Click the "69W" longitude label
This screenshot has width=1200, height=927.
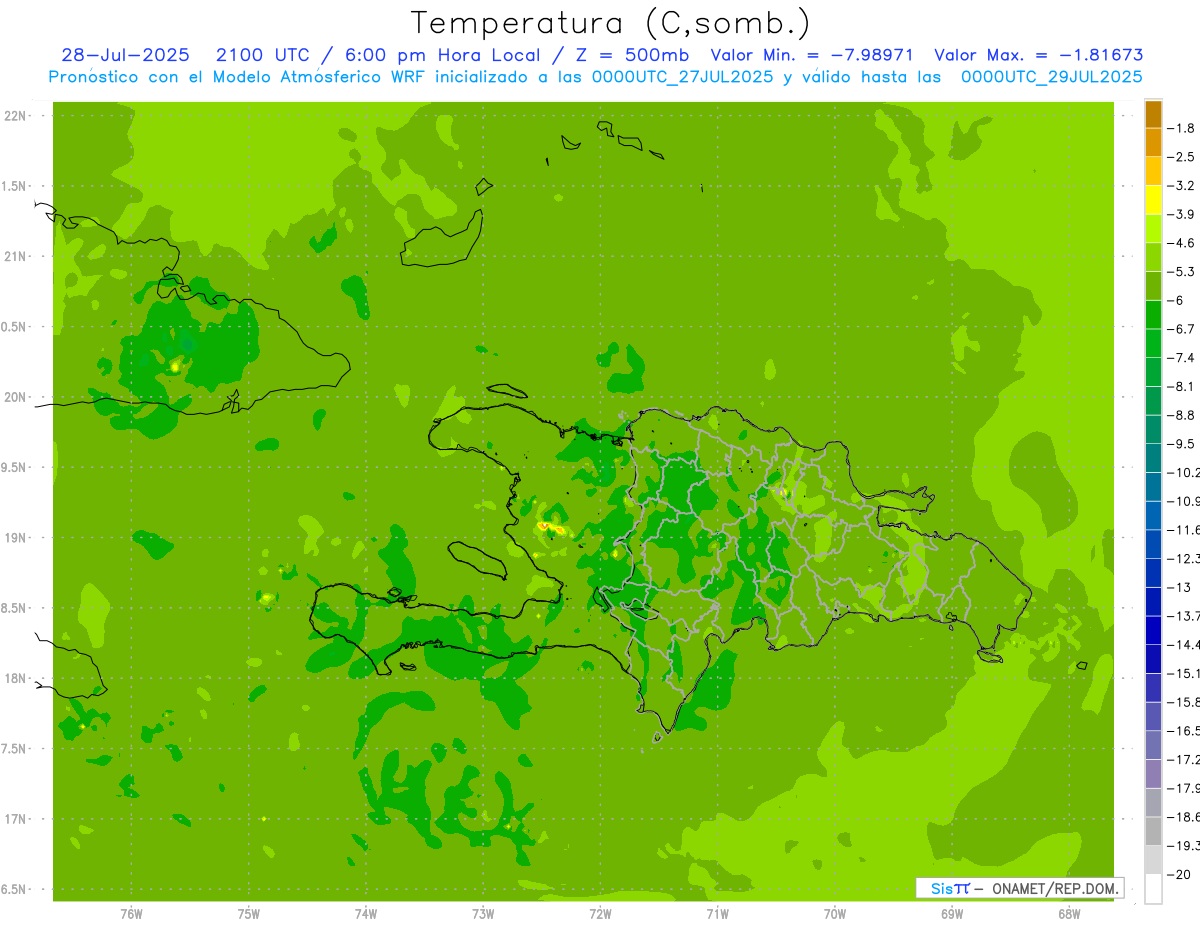click(952, 914)
